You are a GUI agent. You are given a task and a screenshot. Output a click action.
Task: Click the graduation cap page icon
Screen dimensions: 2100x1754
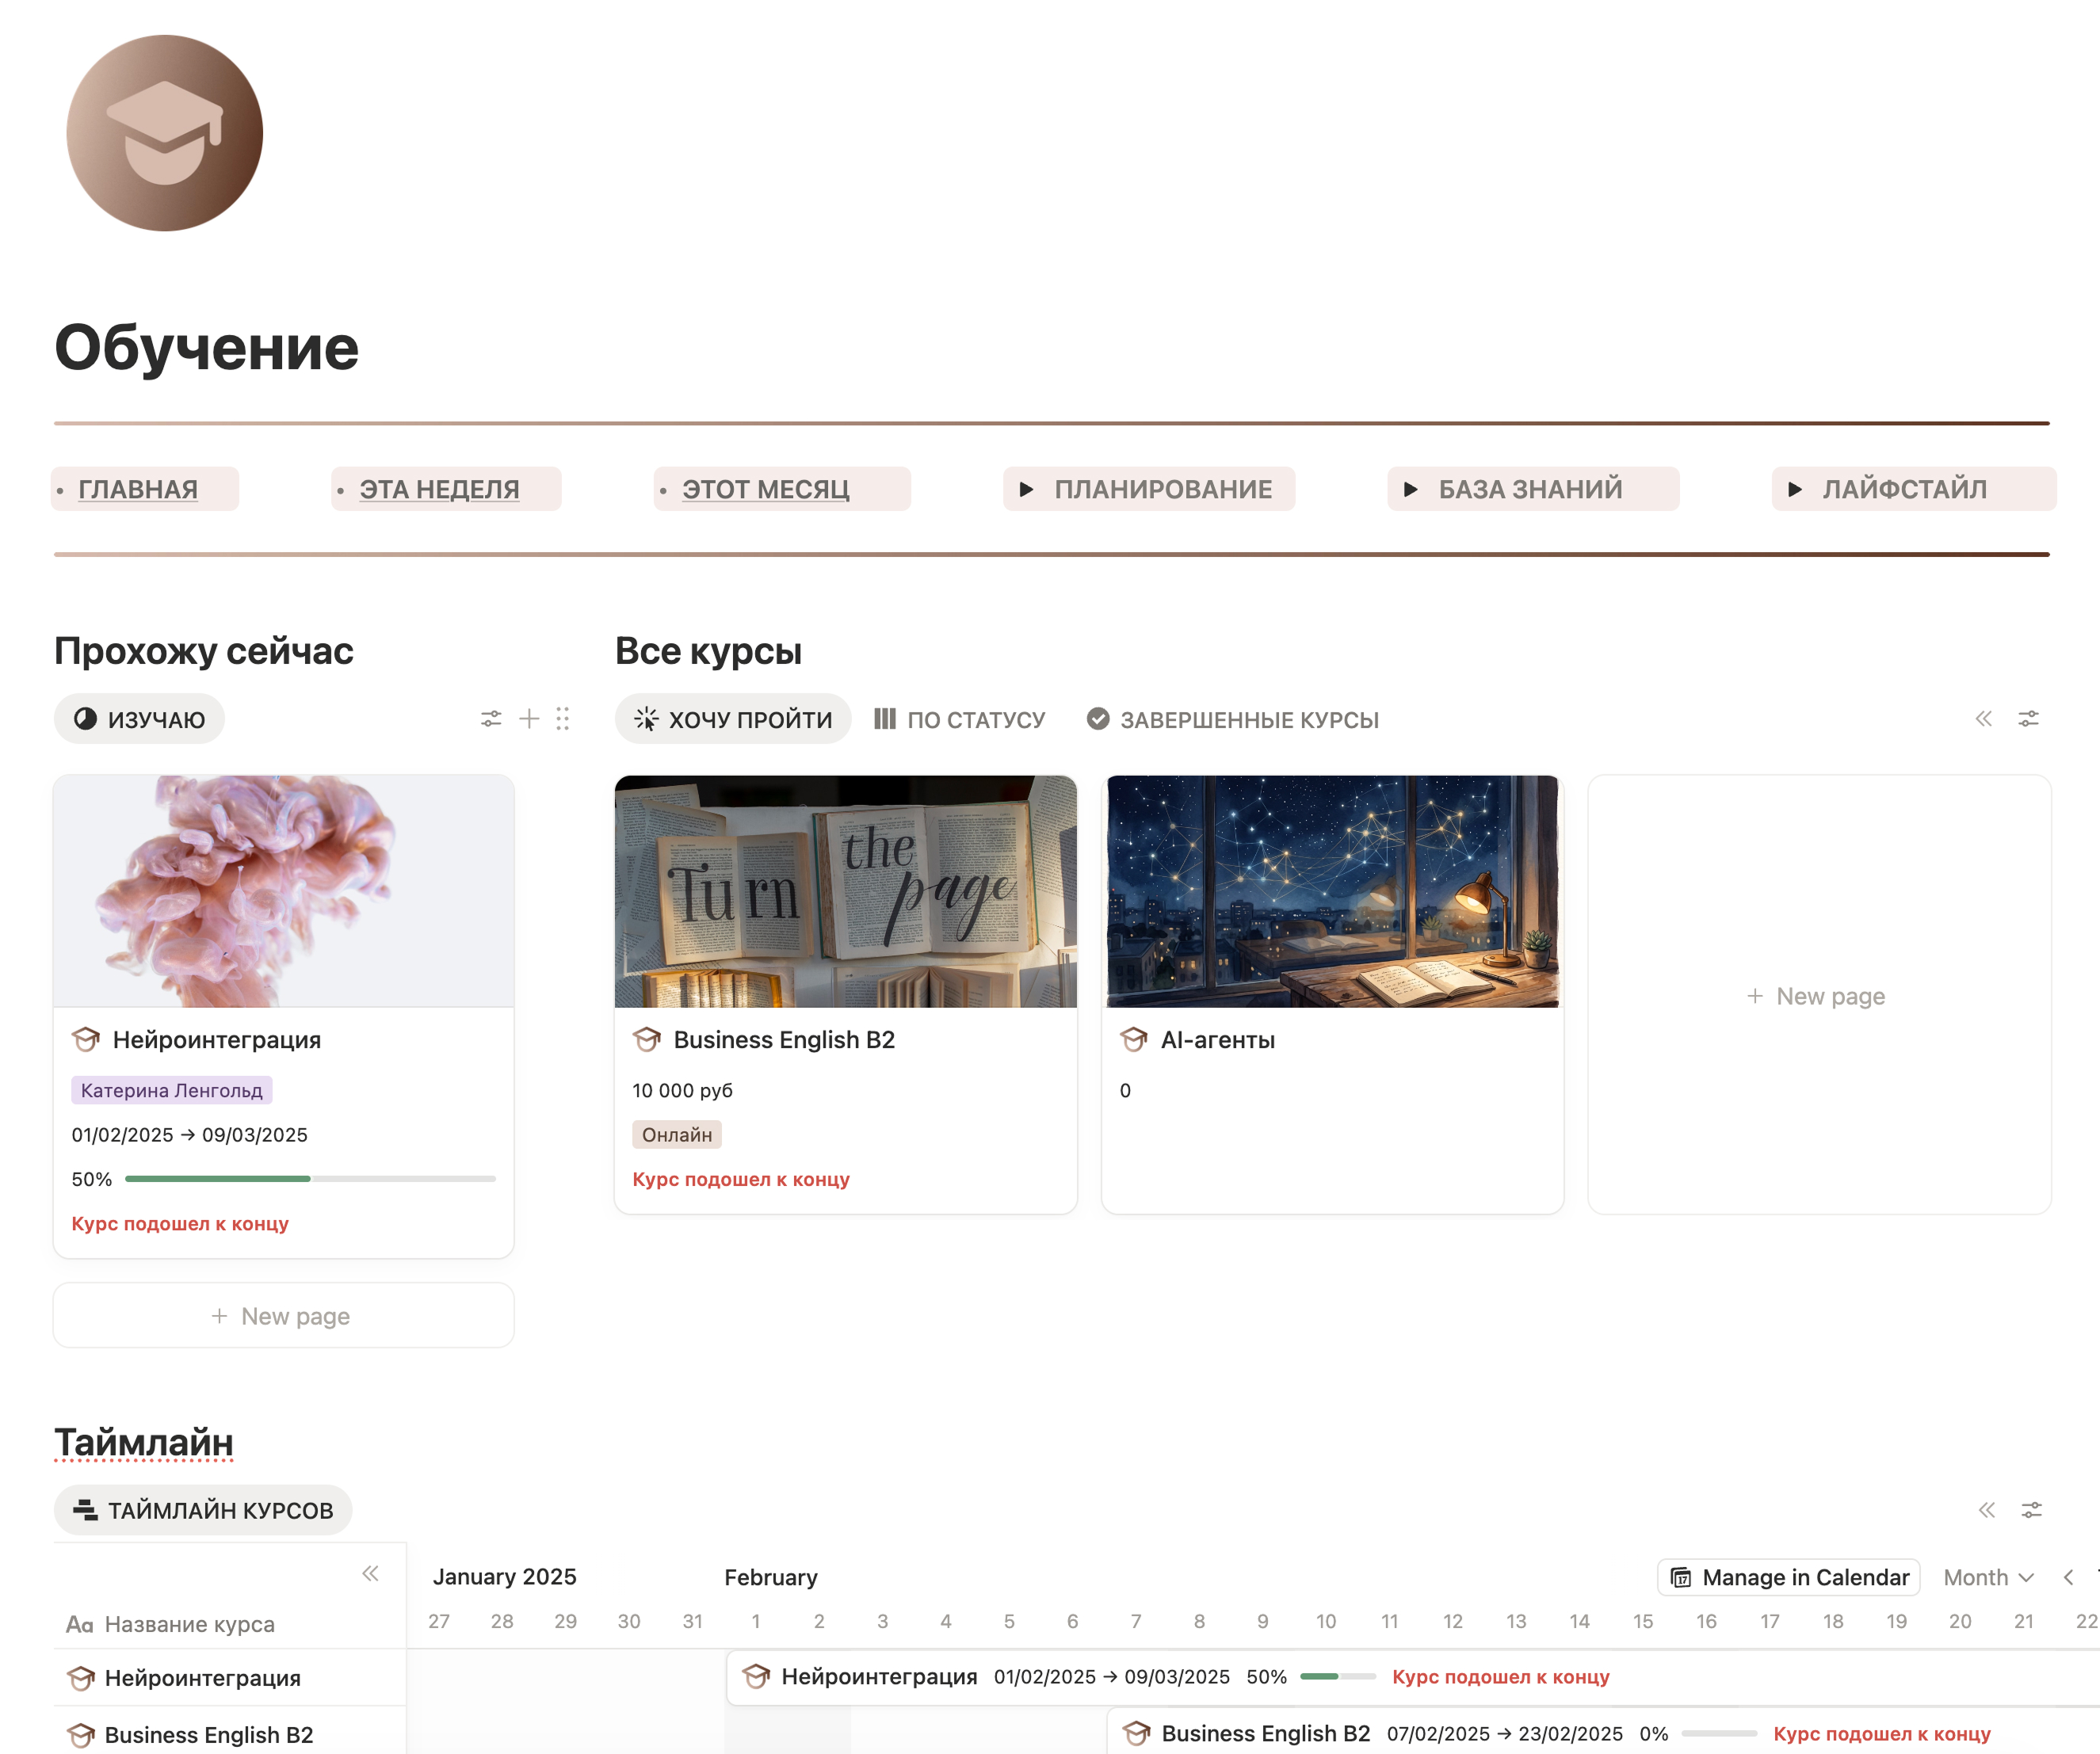click(x=165, y=133)
